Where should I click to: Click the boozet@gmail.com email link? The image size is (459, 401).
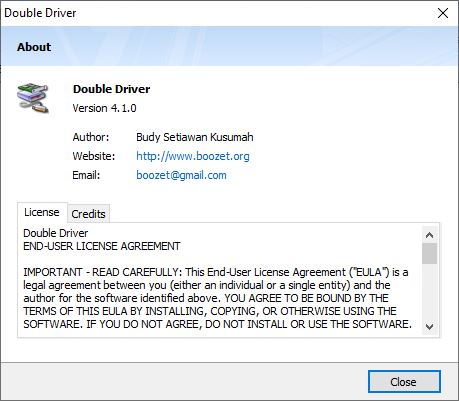(181, 175)
